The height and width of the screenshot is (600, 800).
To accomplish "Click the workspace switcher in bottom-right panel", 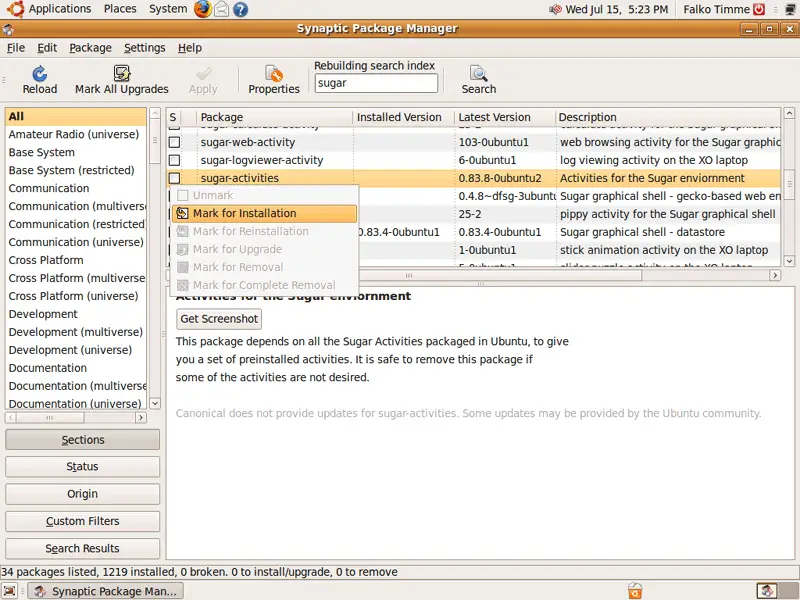I will click(x=777, y=591).
